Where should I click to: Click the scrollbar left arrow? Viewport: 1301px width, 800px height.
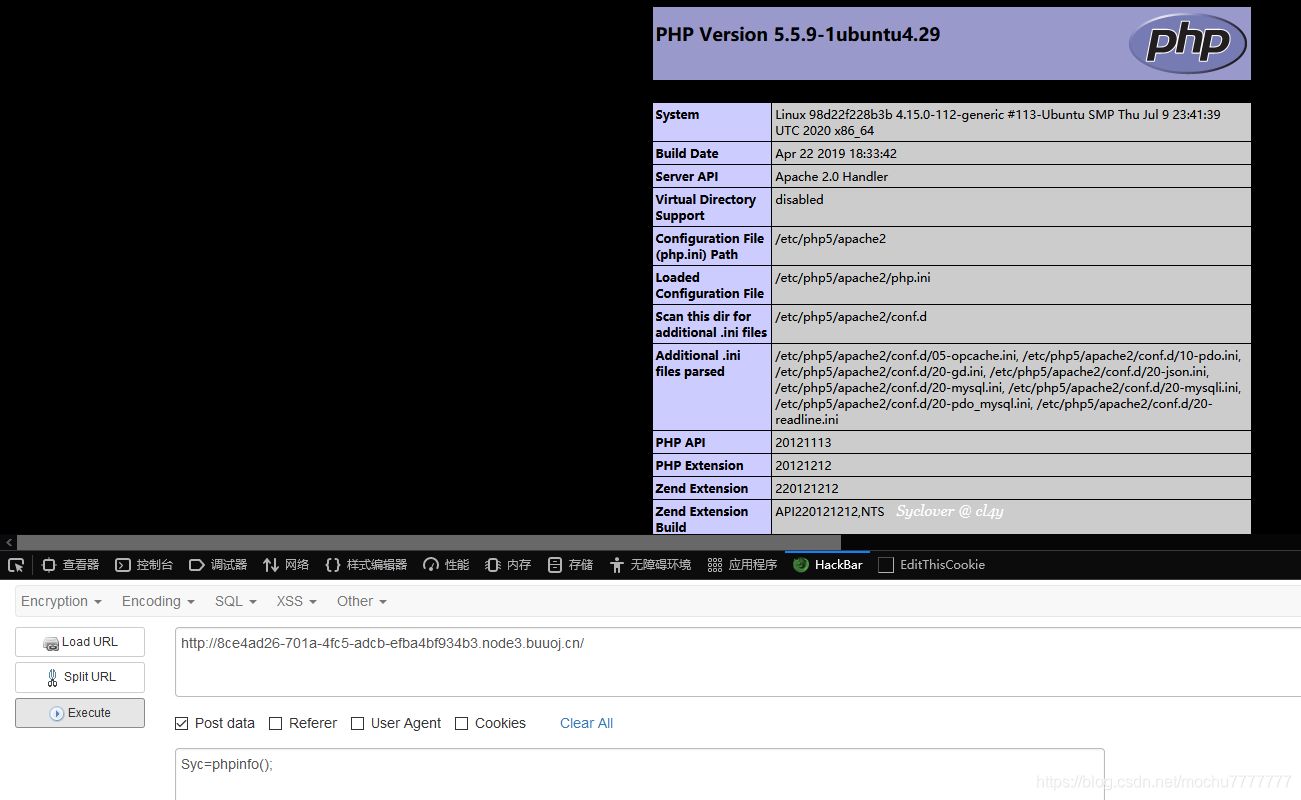[x=8, y=542]
